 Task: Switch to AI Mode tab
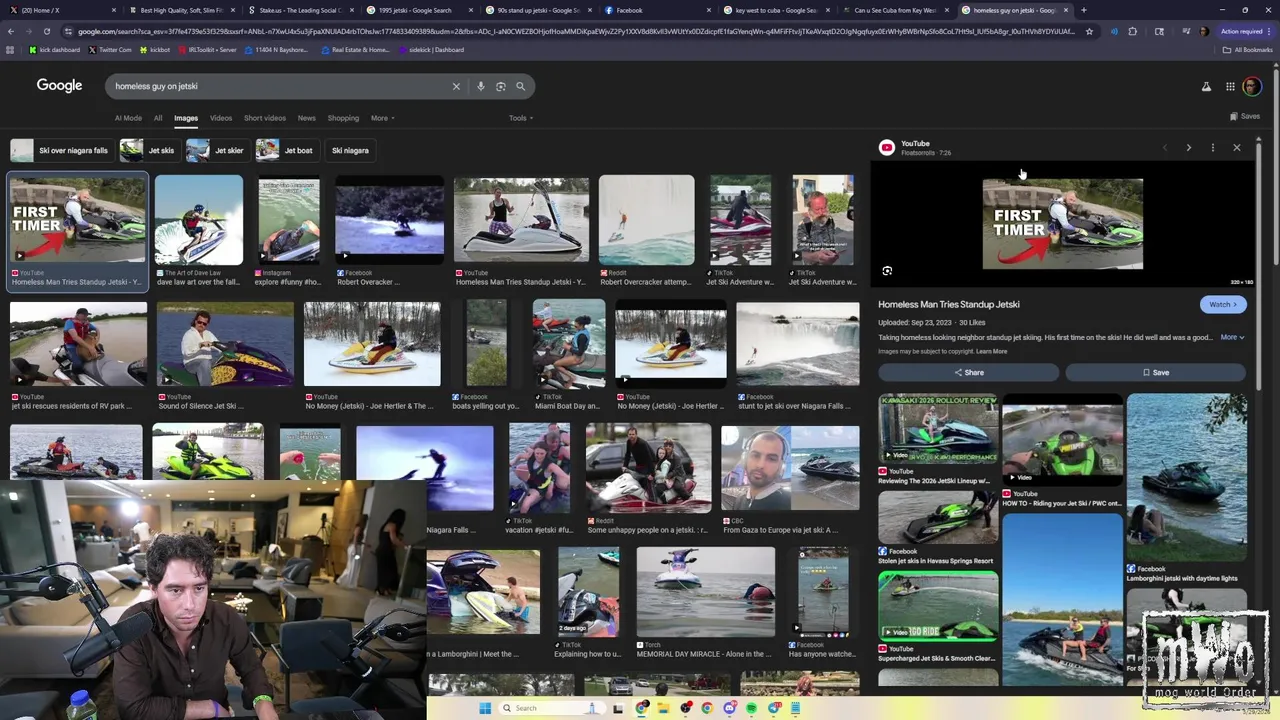128,118
